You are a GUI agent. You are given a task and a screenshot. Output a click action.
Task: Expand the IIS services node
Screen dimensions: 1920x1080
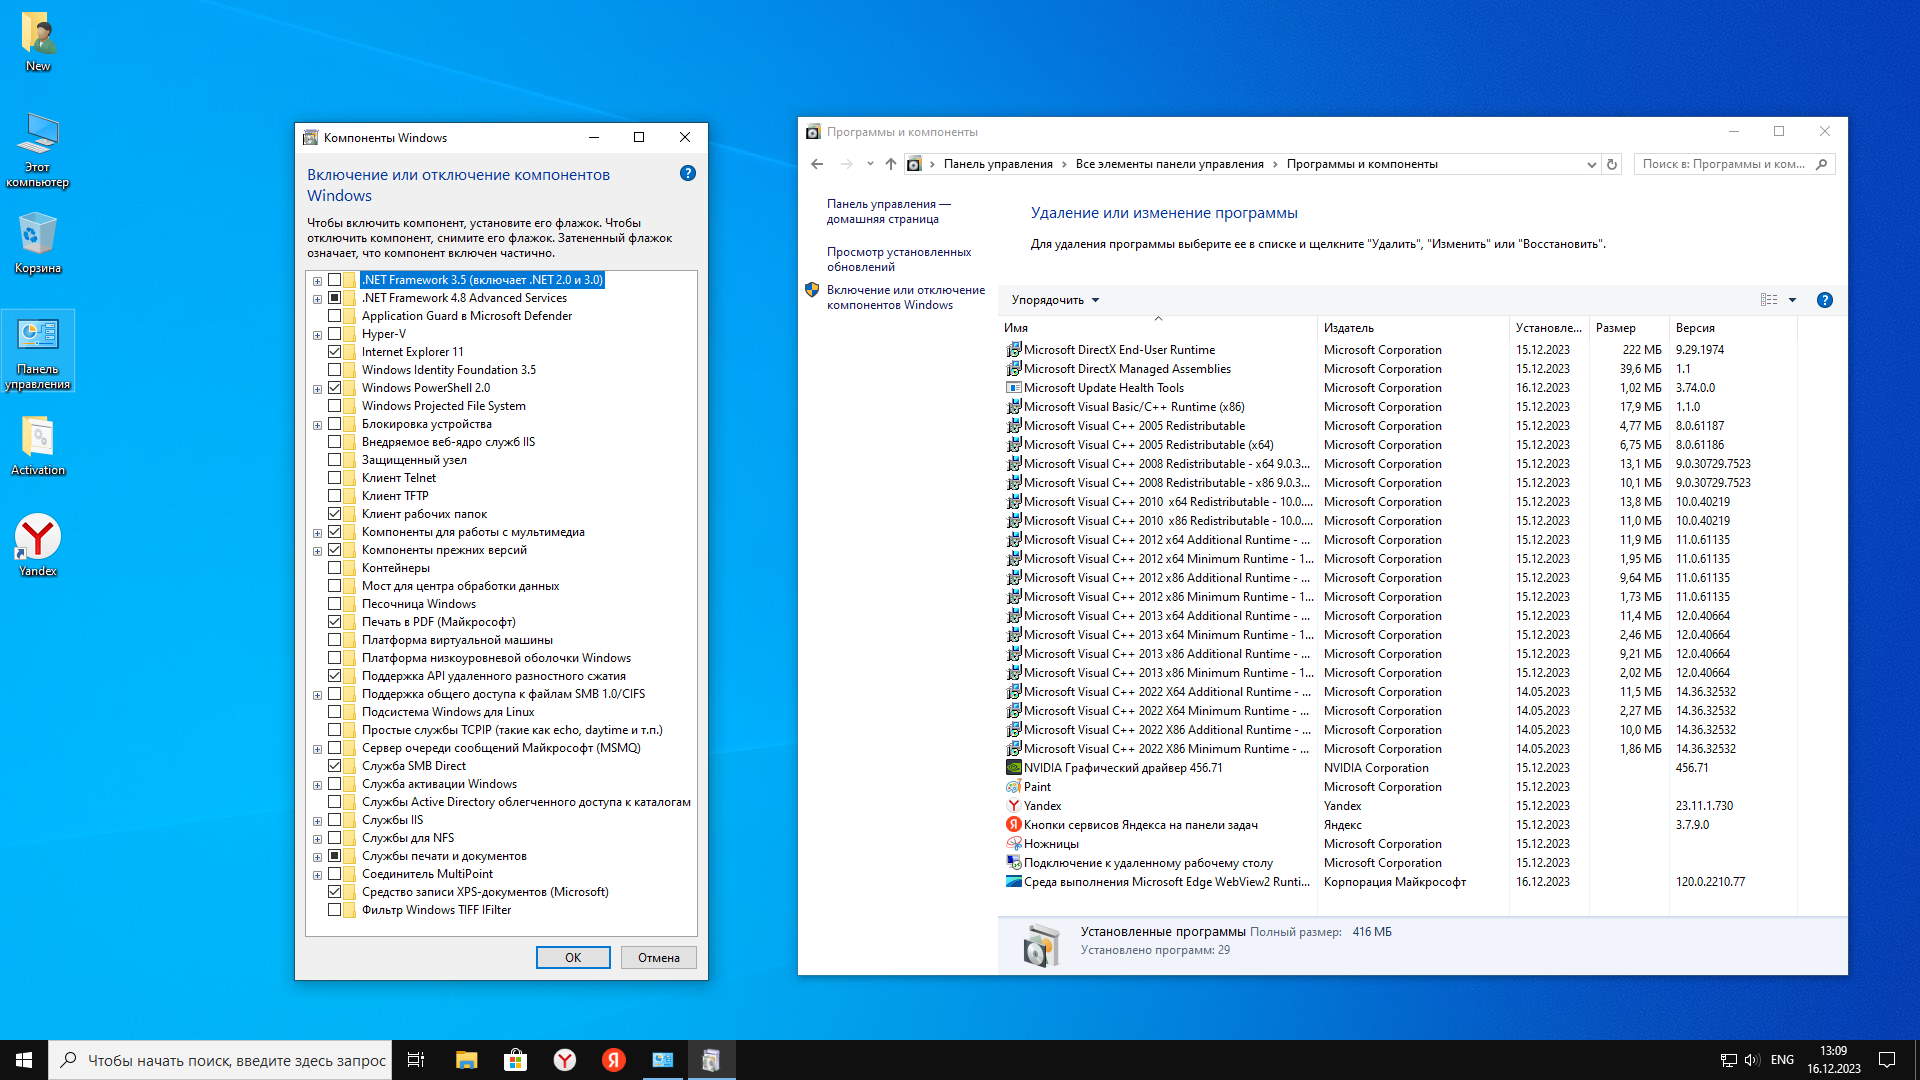point(317,821)
